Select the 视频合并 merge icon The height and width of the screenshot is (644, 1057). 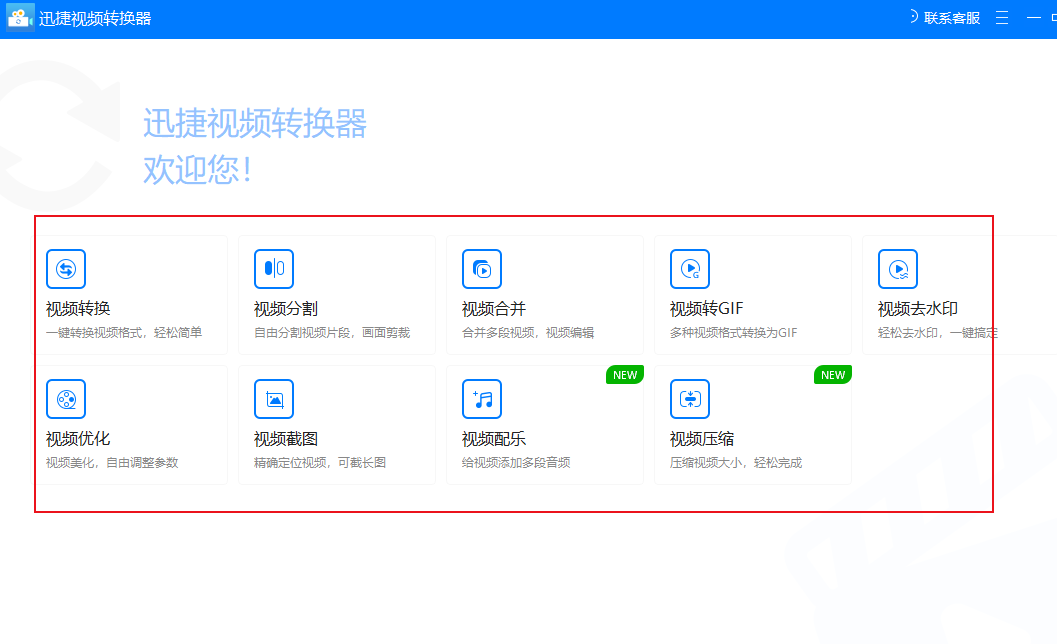click(x=482, y=269)
